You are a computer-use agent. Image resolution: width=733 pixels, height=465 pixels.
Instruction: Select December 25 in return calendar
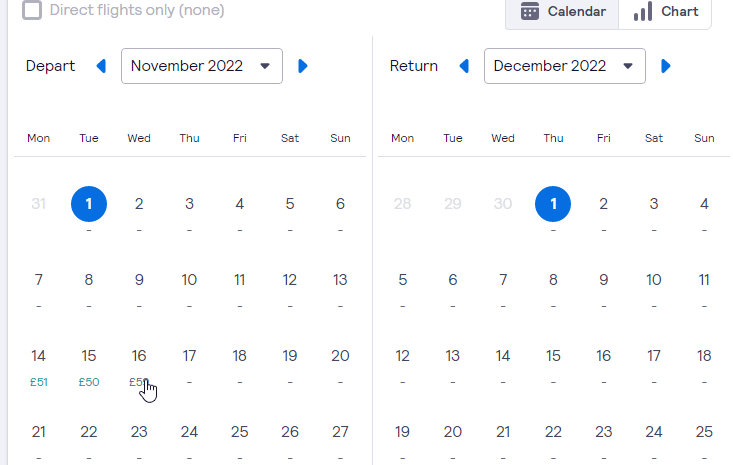pyautogui.click(x=704, y=432)
